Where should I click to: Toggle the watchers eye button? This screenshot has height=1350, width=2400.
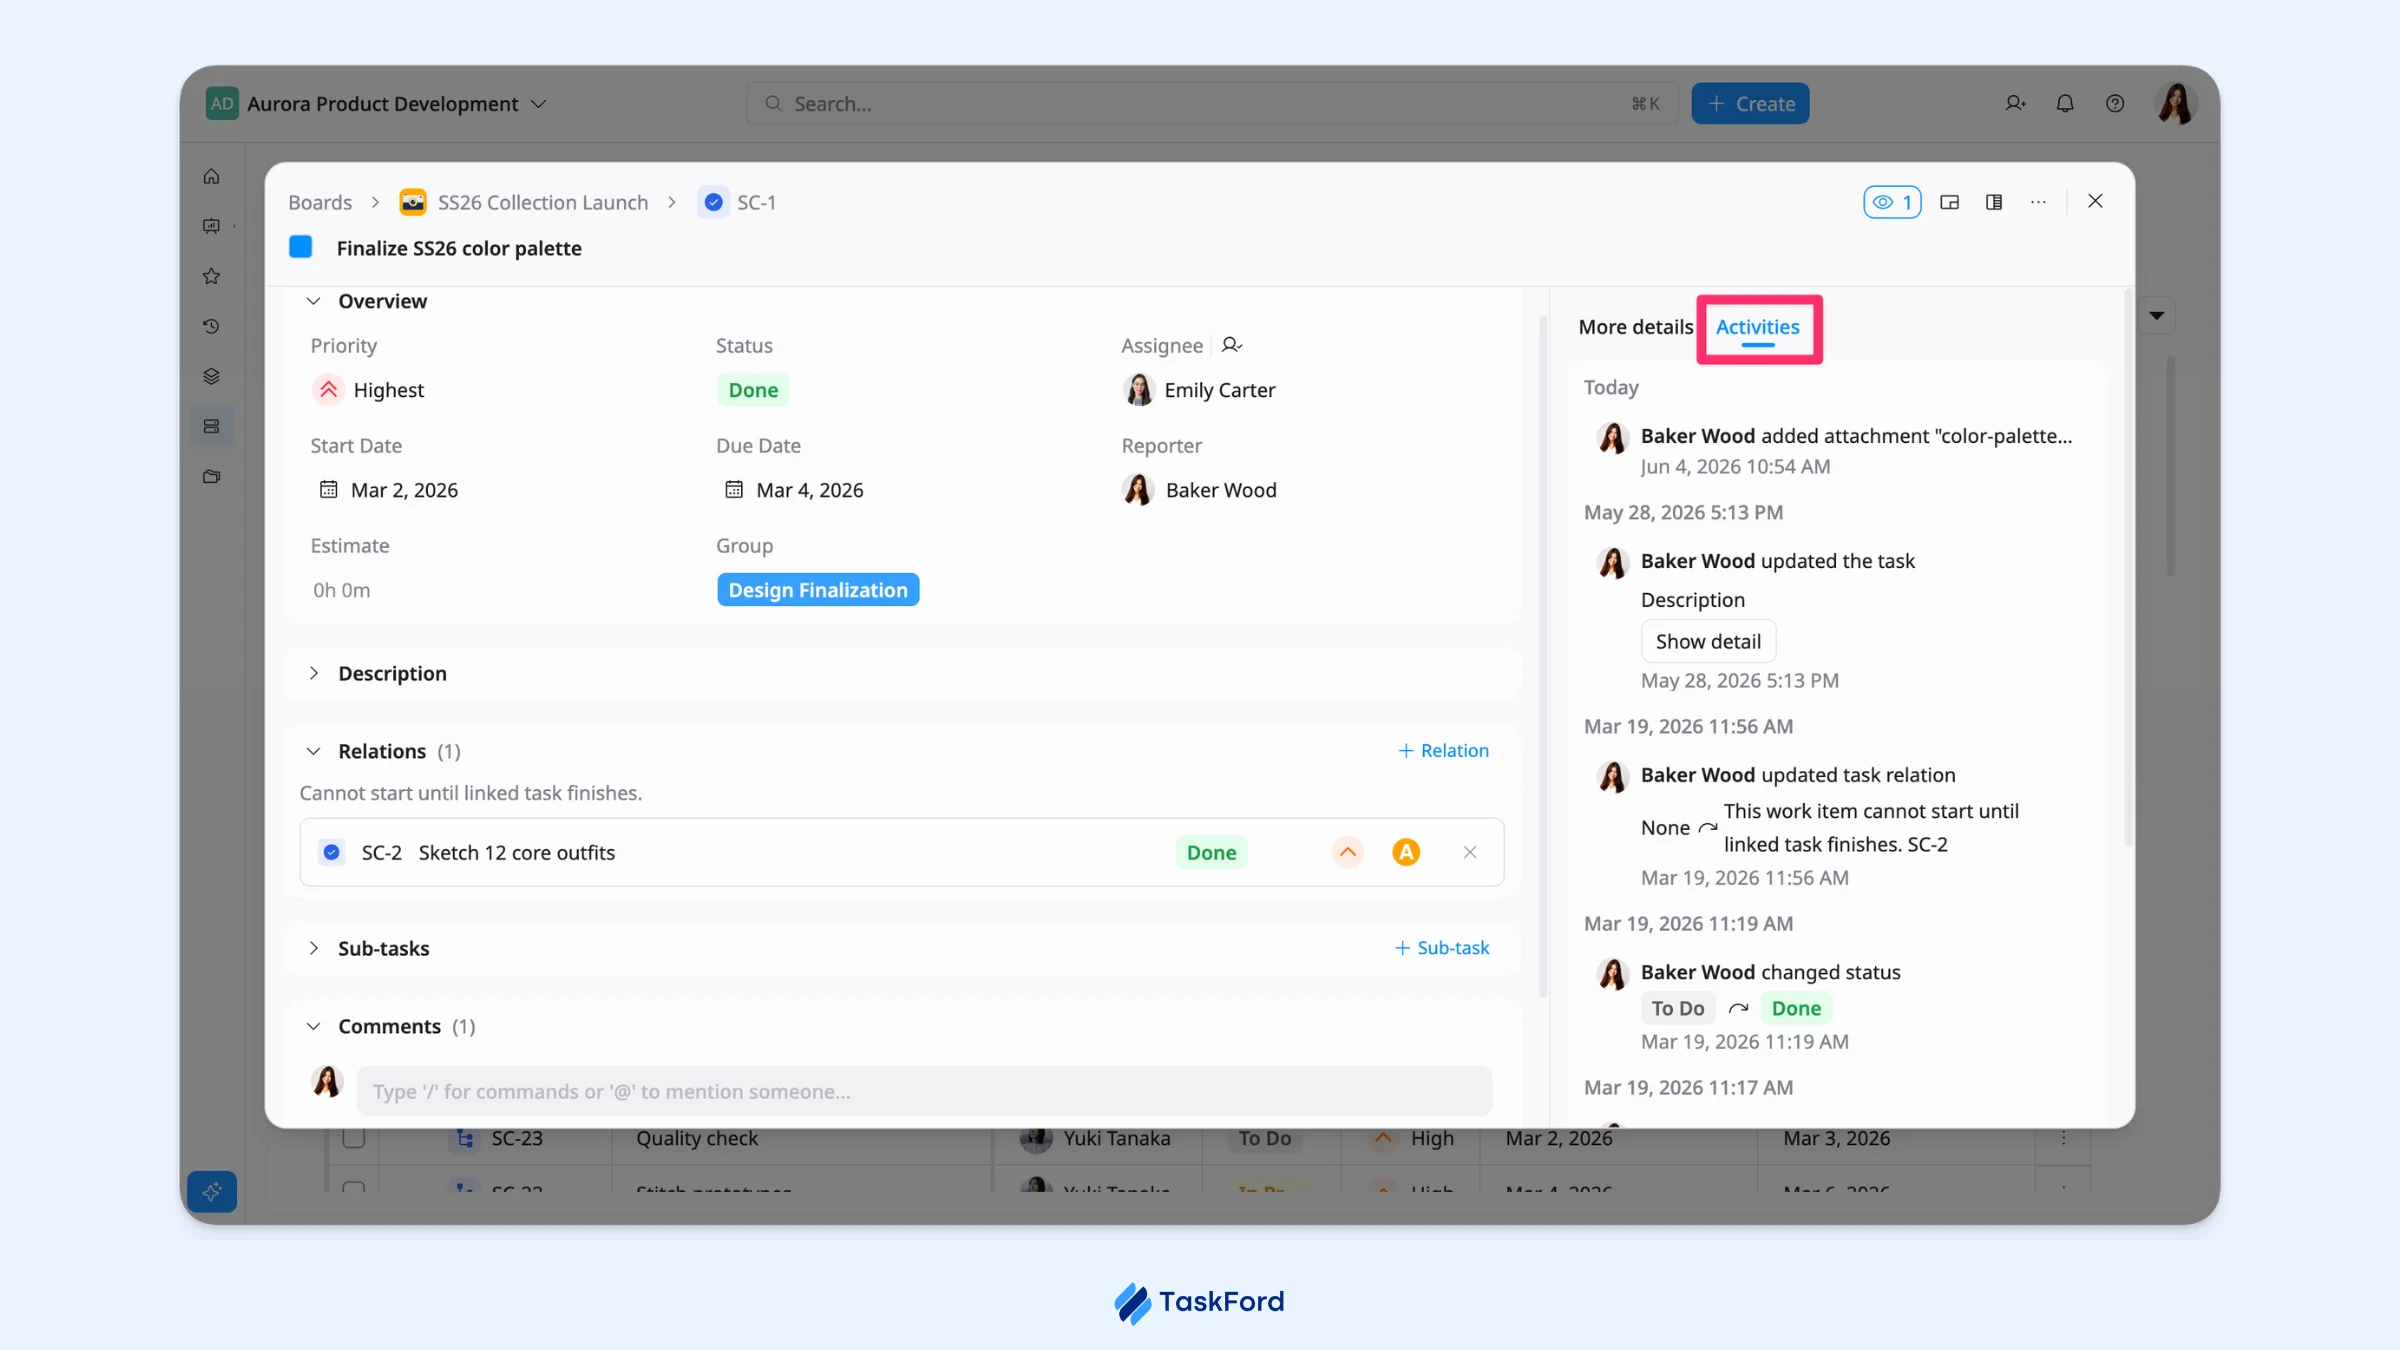click(x=1892, y=202)
